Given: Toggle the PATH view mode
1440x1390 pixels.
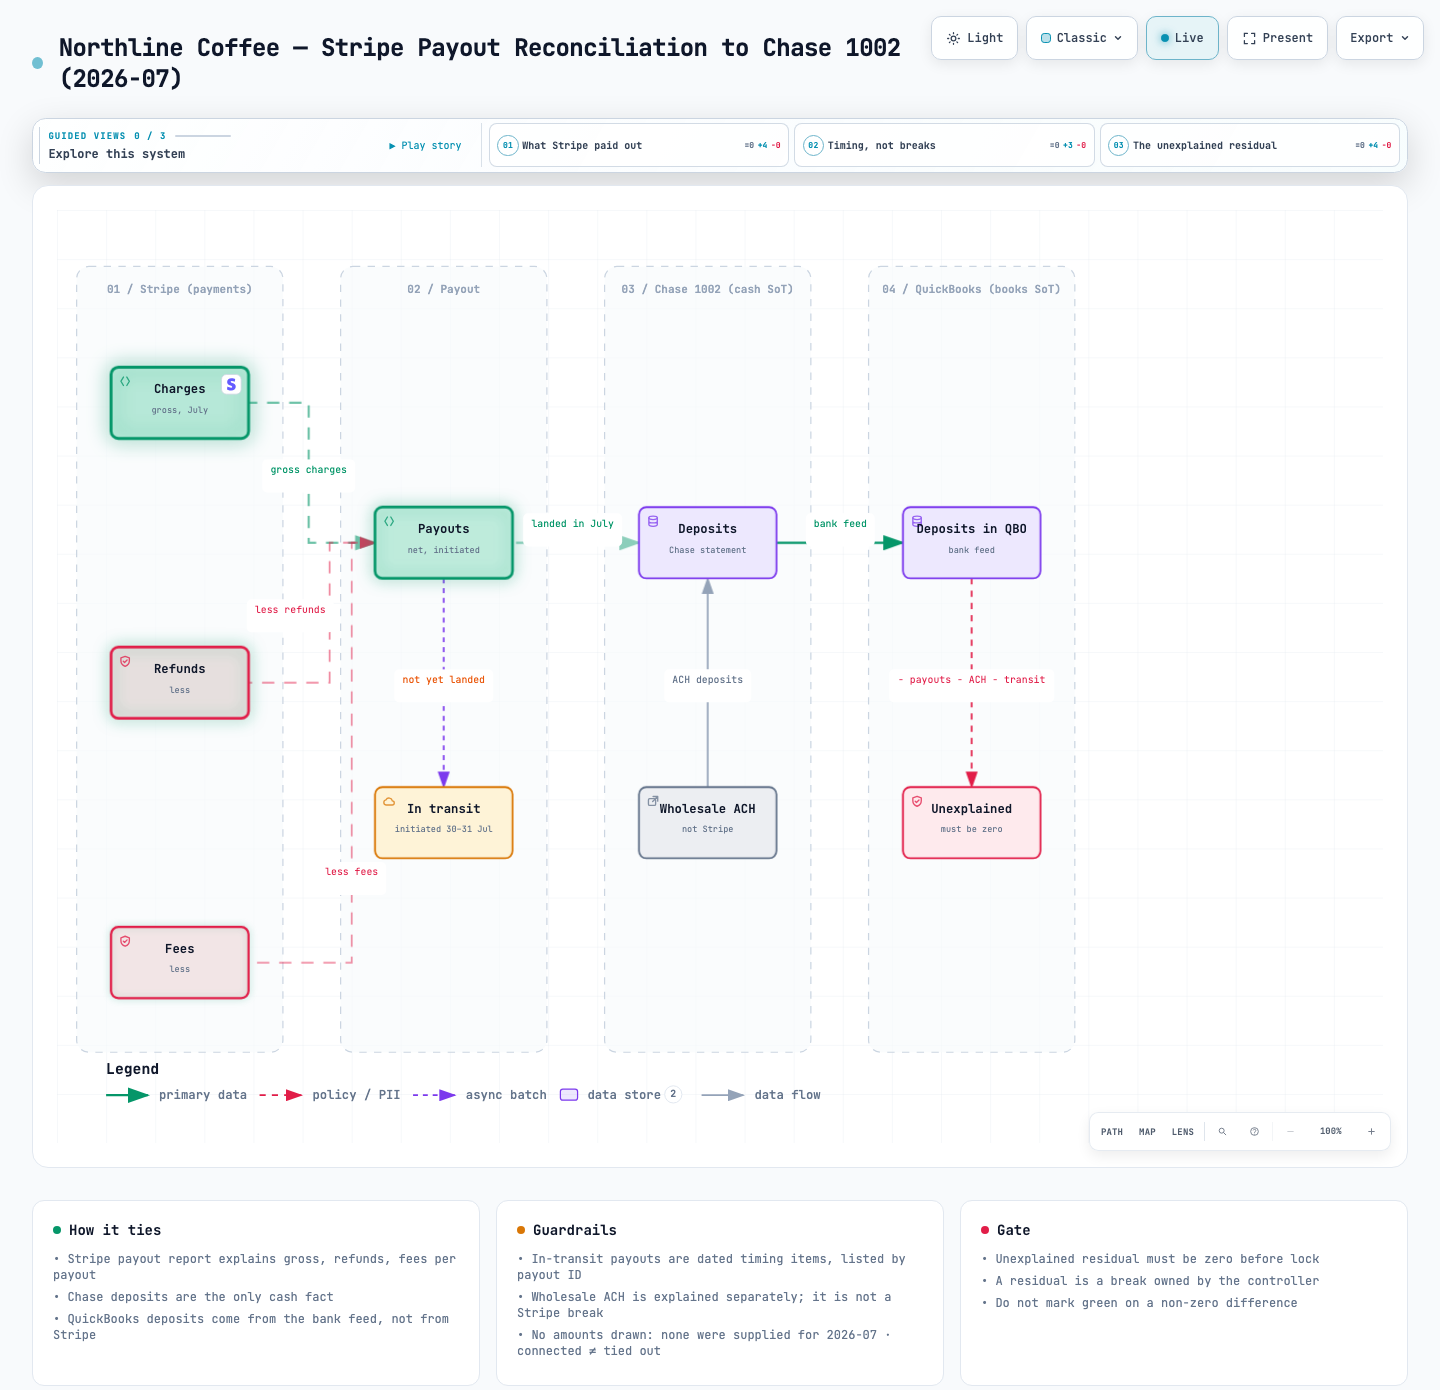Looking at the screenshot, I should tap(1112, 1132).
